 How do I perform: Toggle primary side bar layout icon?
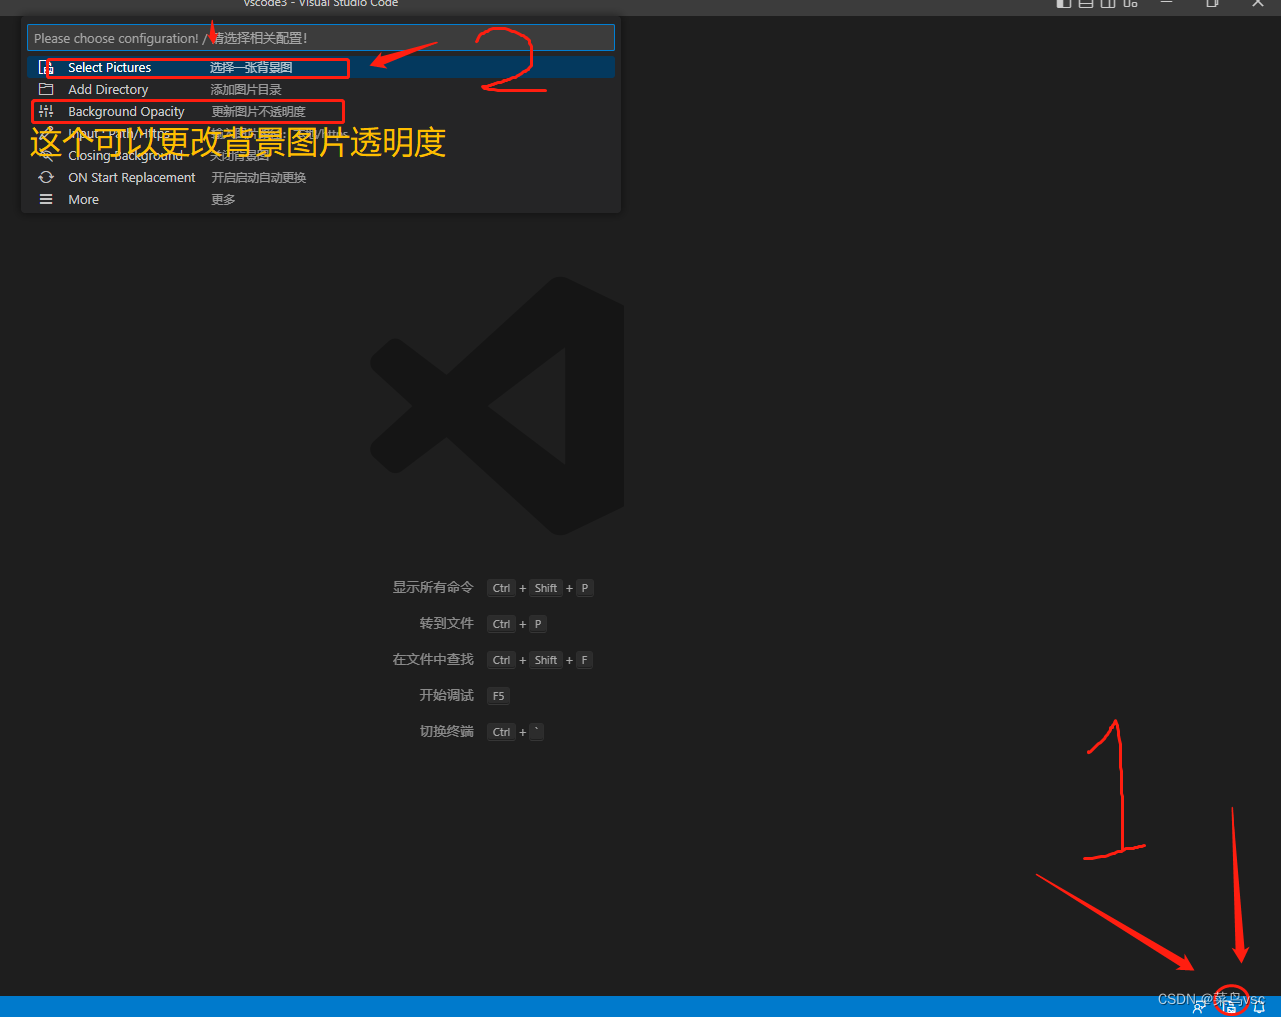(x=1064, y=3)
